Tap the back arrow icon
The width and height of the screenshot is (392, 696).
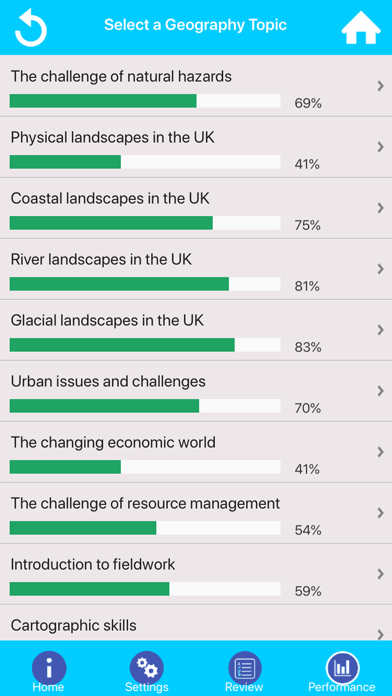pos(31,28)
